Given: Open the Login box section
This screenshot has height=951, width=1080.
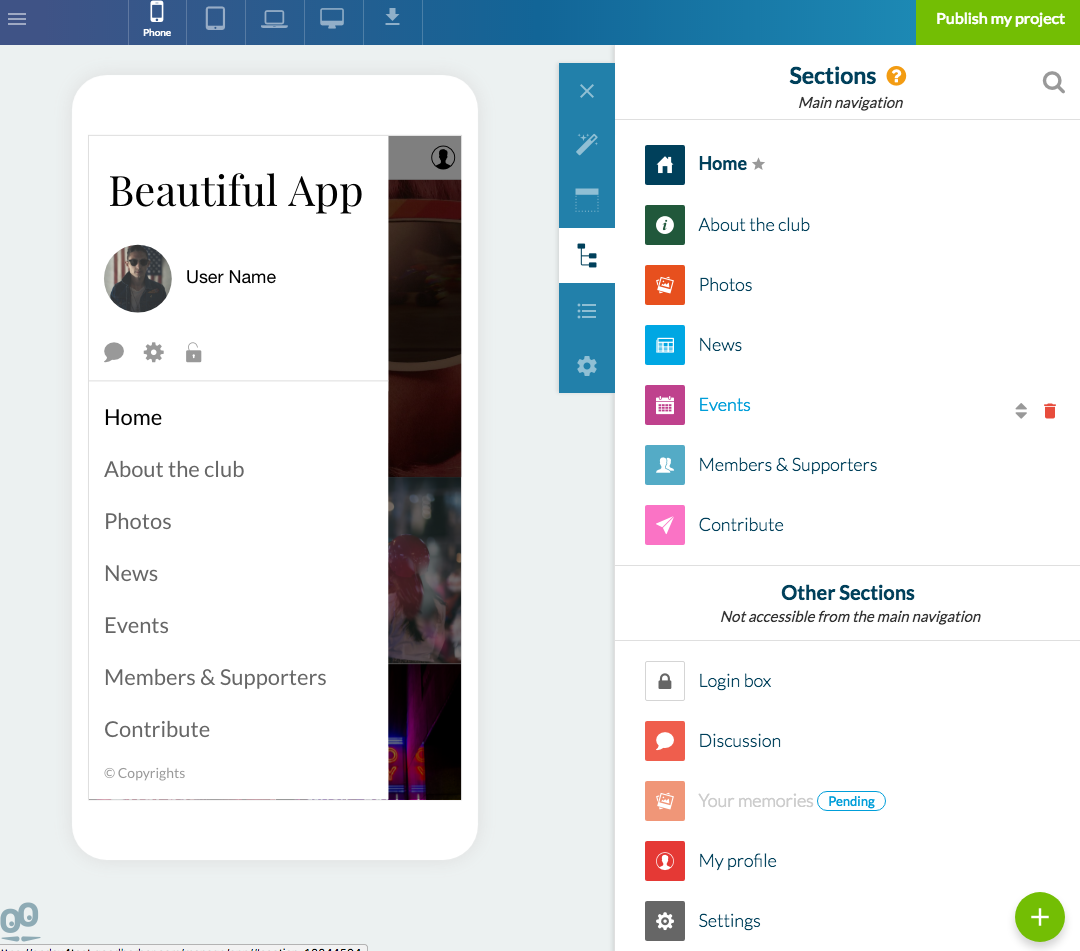Looking at the screenshot, I should (734, 681).
